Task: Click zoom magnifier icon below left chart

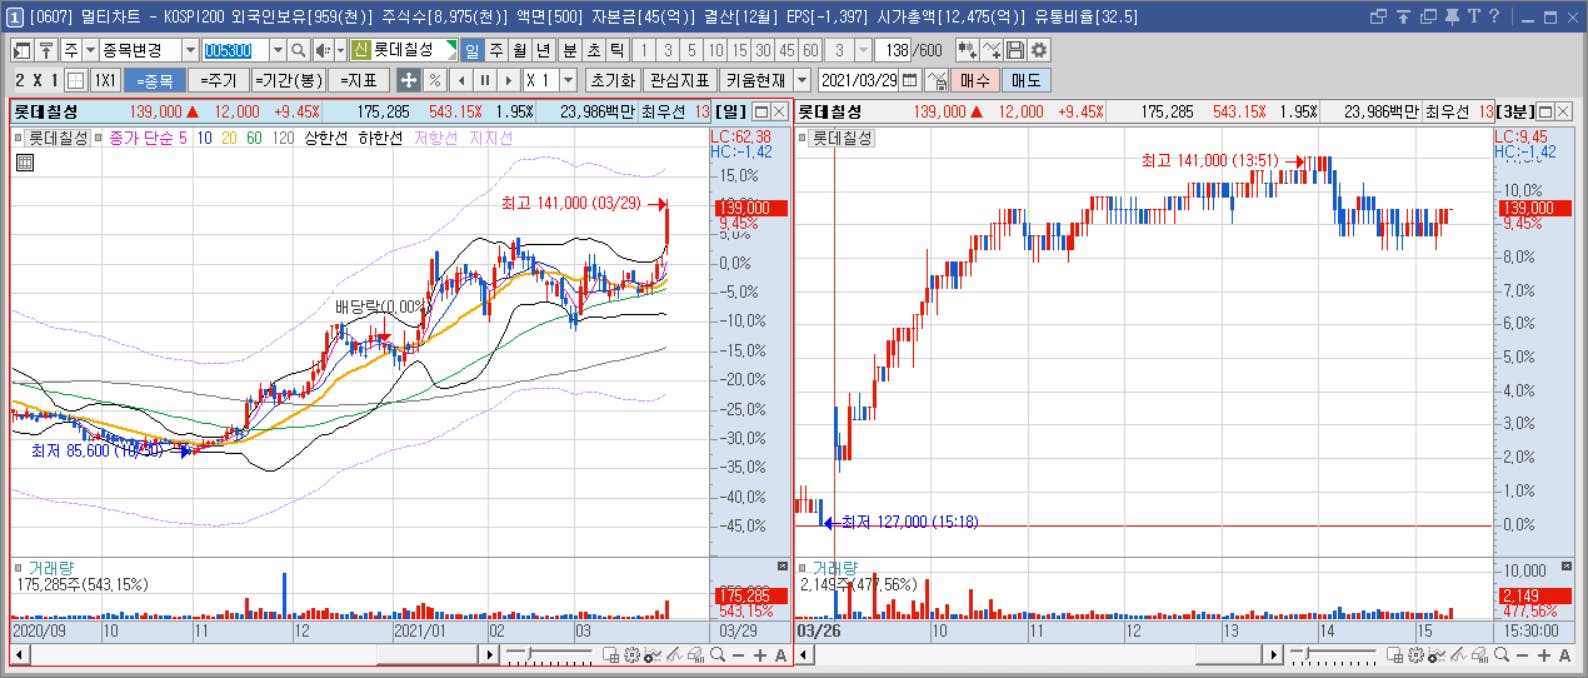Action: [x=717, y=655]
